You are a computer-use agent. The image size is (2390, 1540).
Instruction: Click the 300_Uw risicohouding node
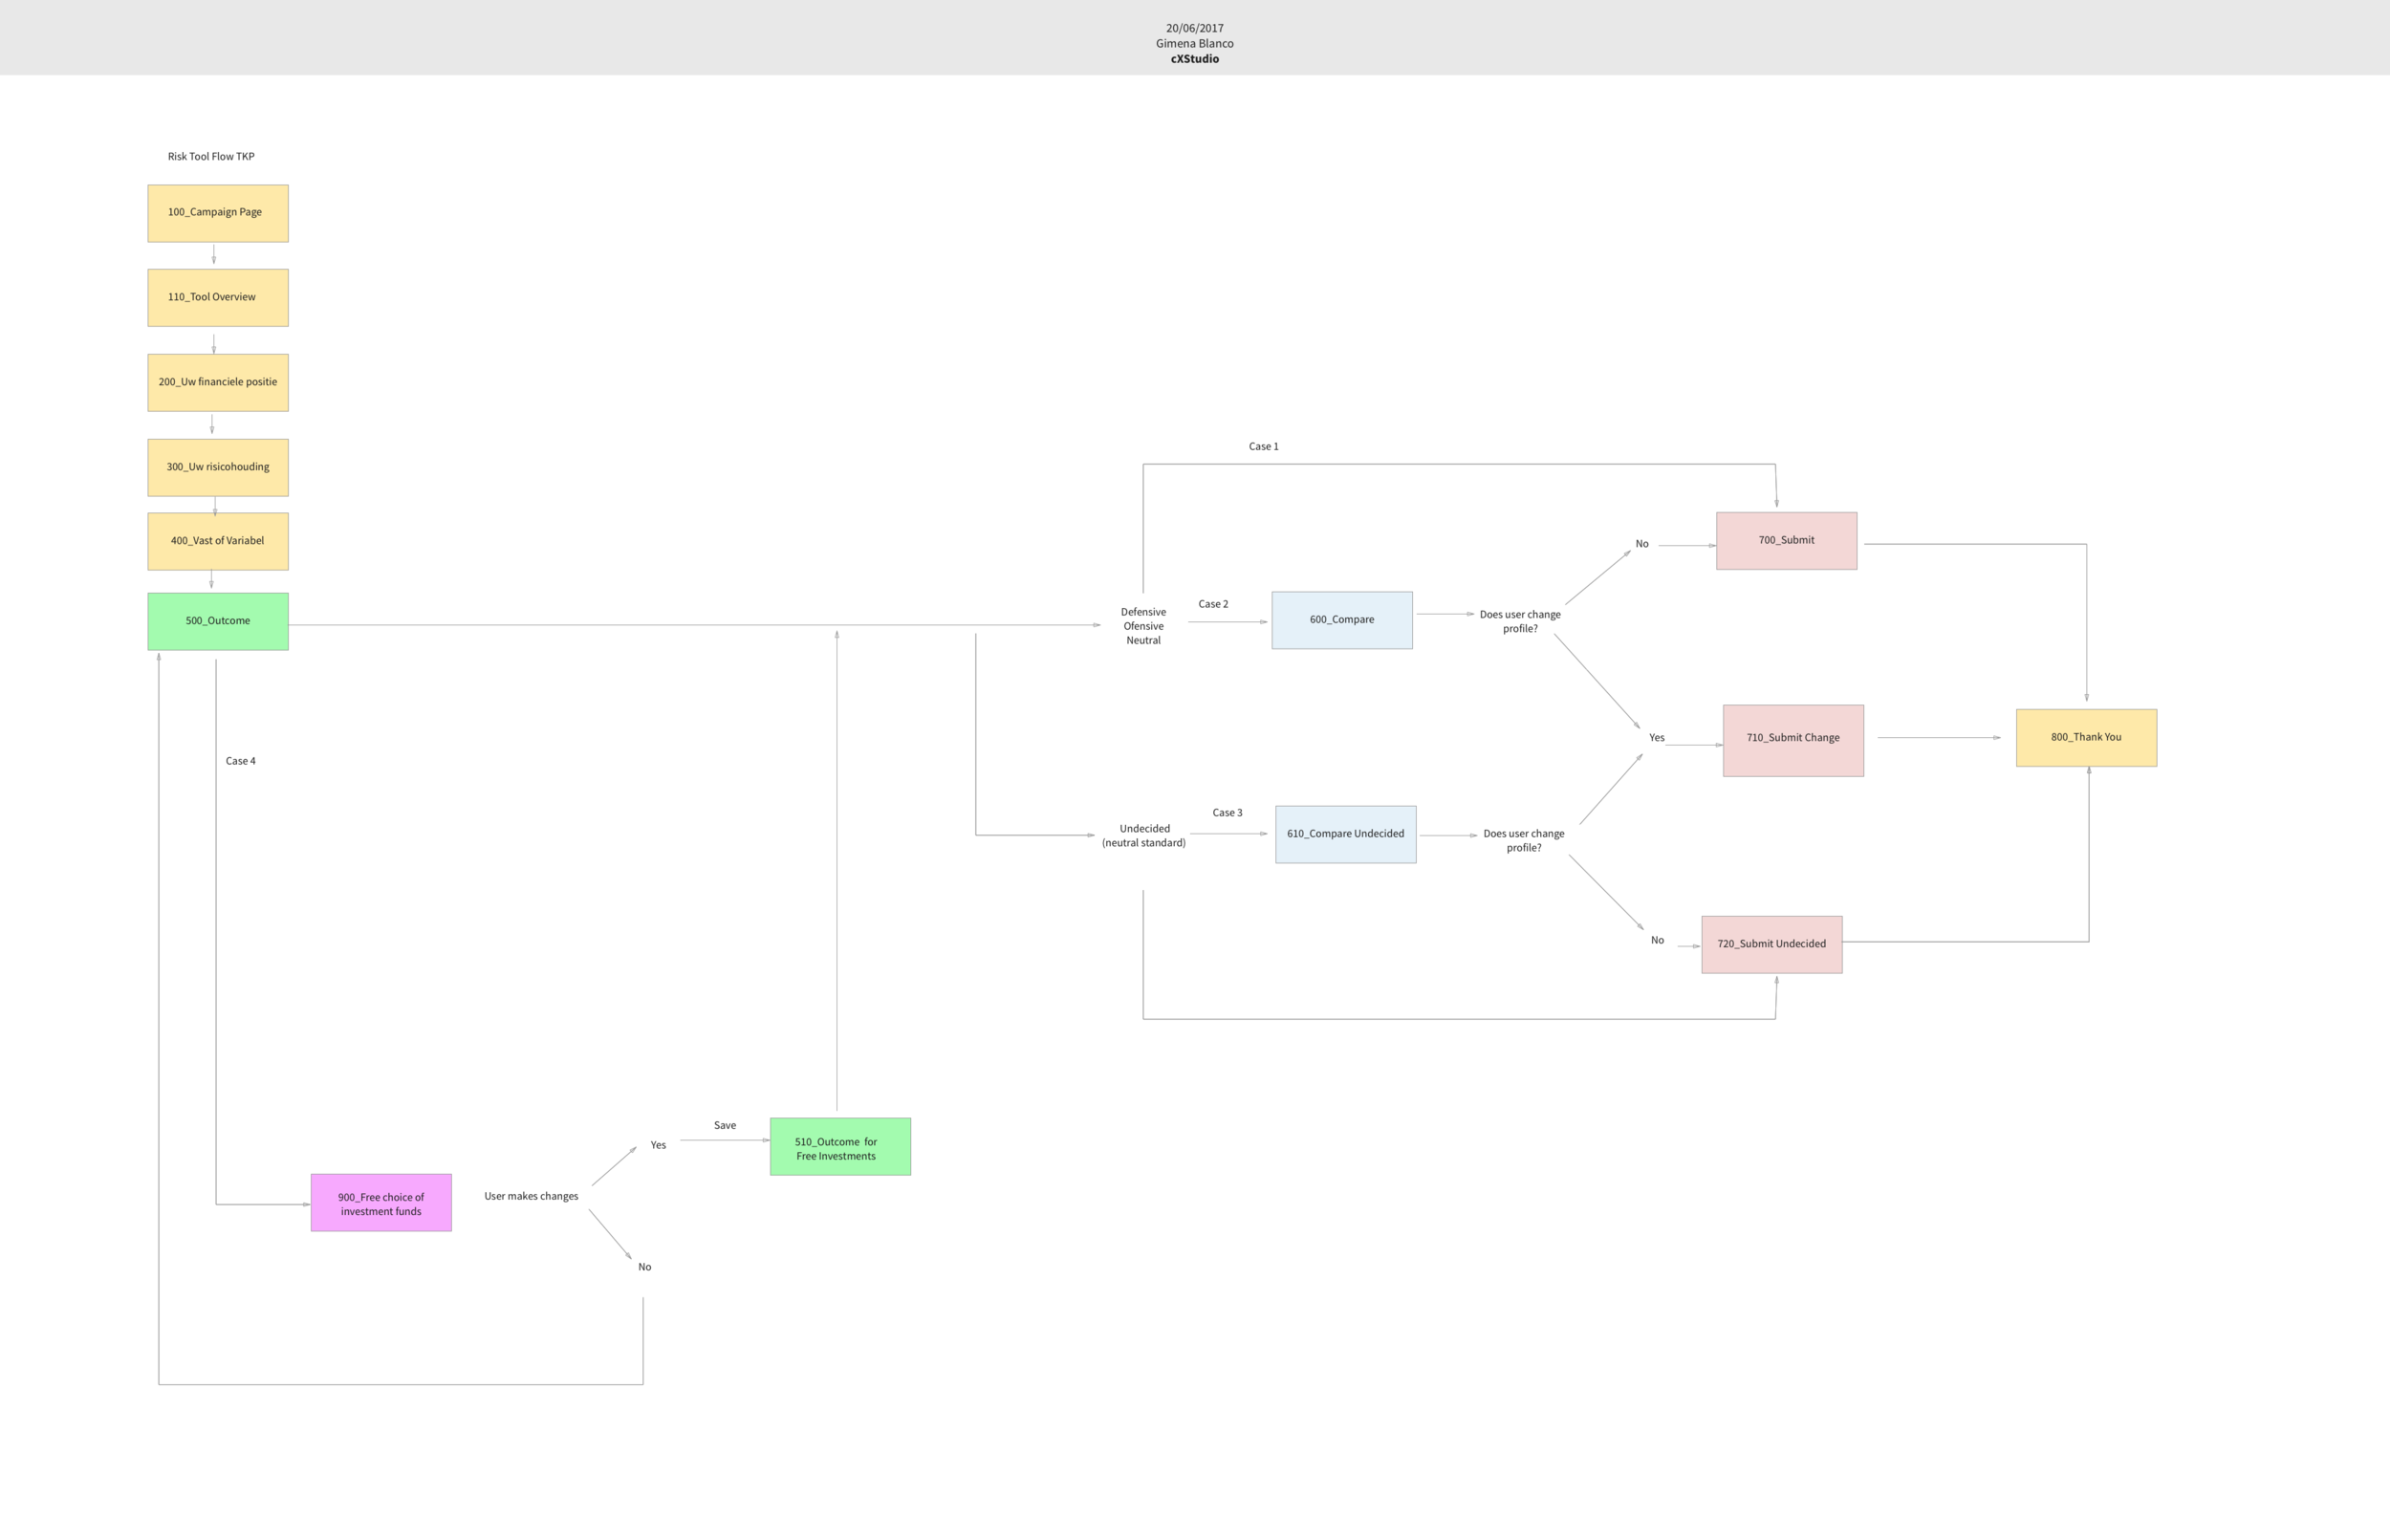point(218,467)
